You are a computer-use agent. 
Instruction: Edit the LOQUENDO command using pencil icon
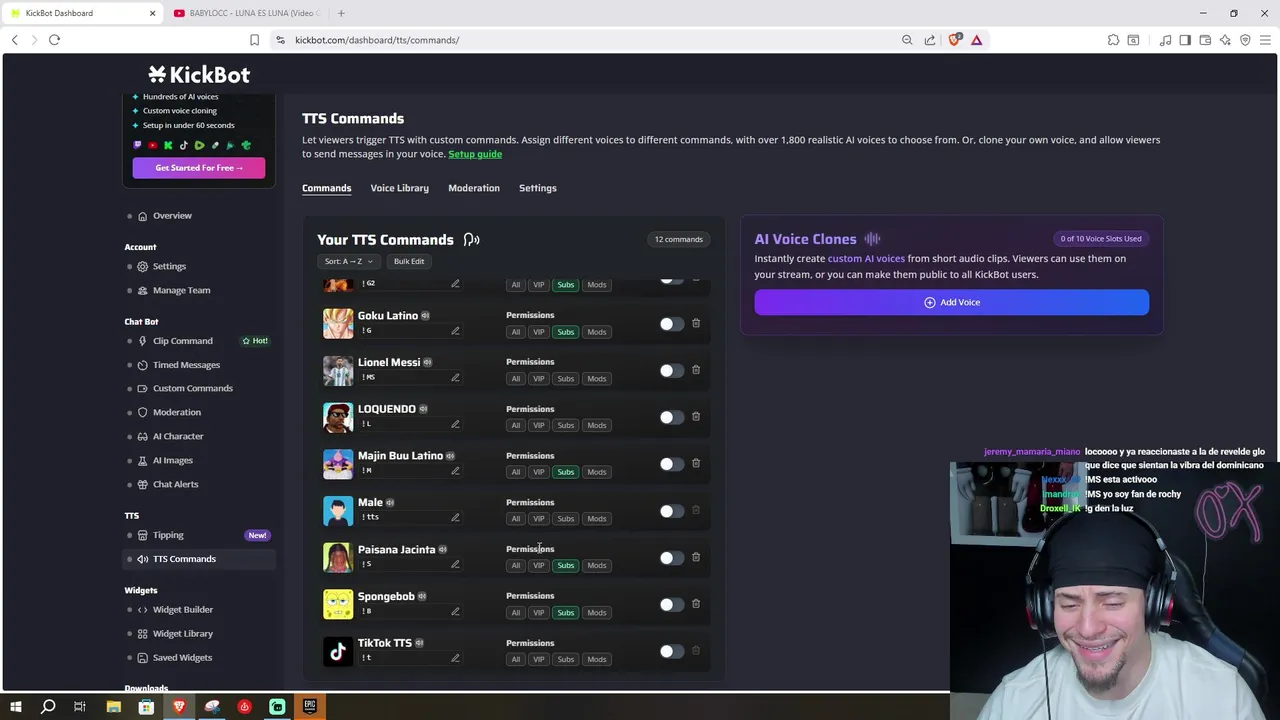(x=455, y=424)
